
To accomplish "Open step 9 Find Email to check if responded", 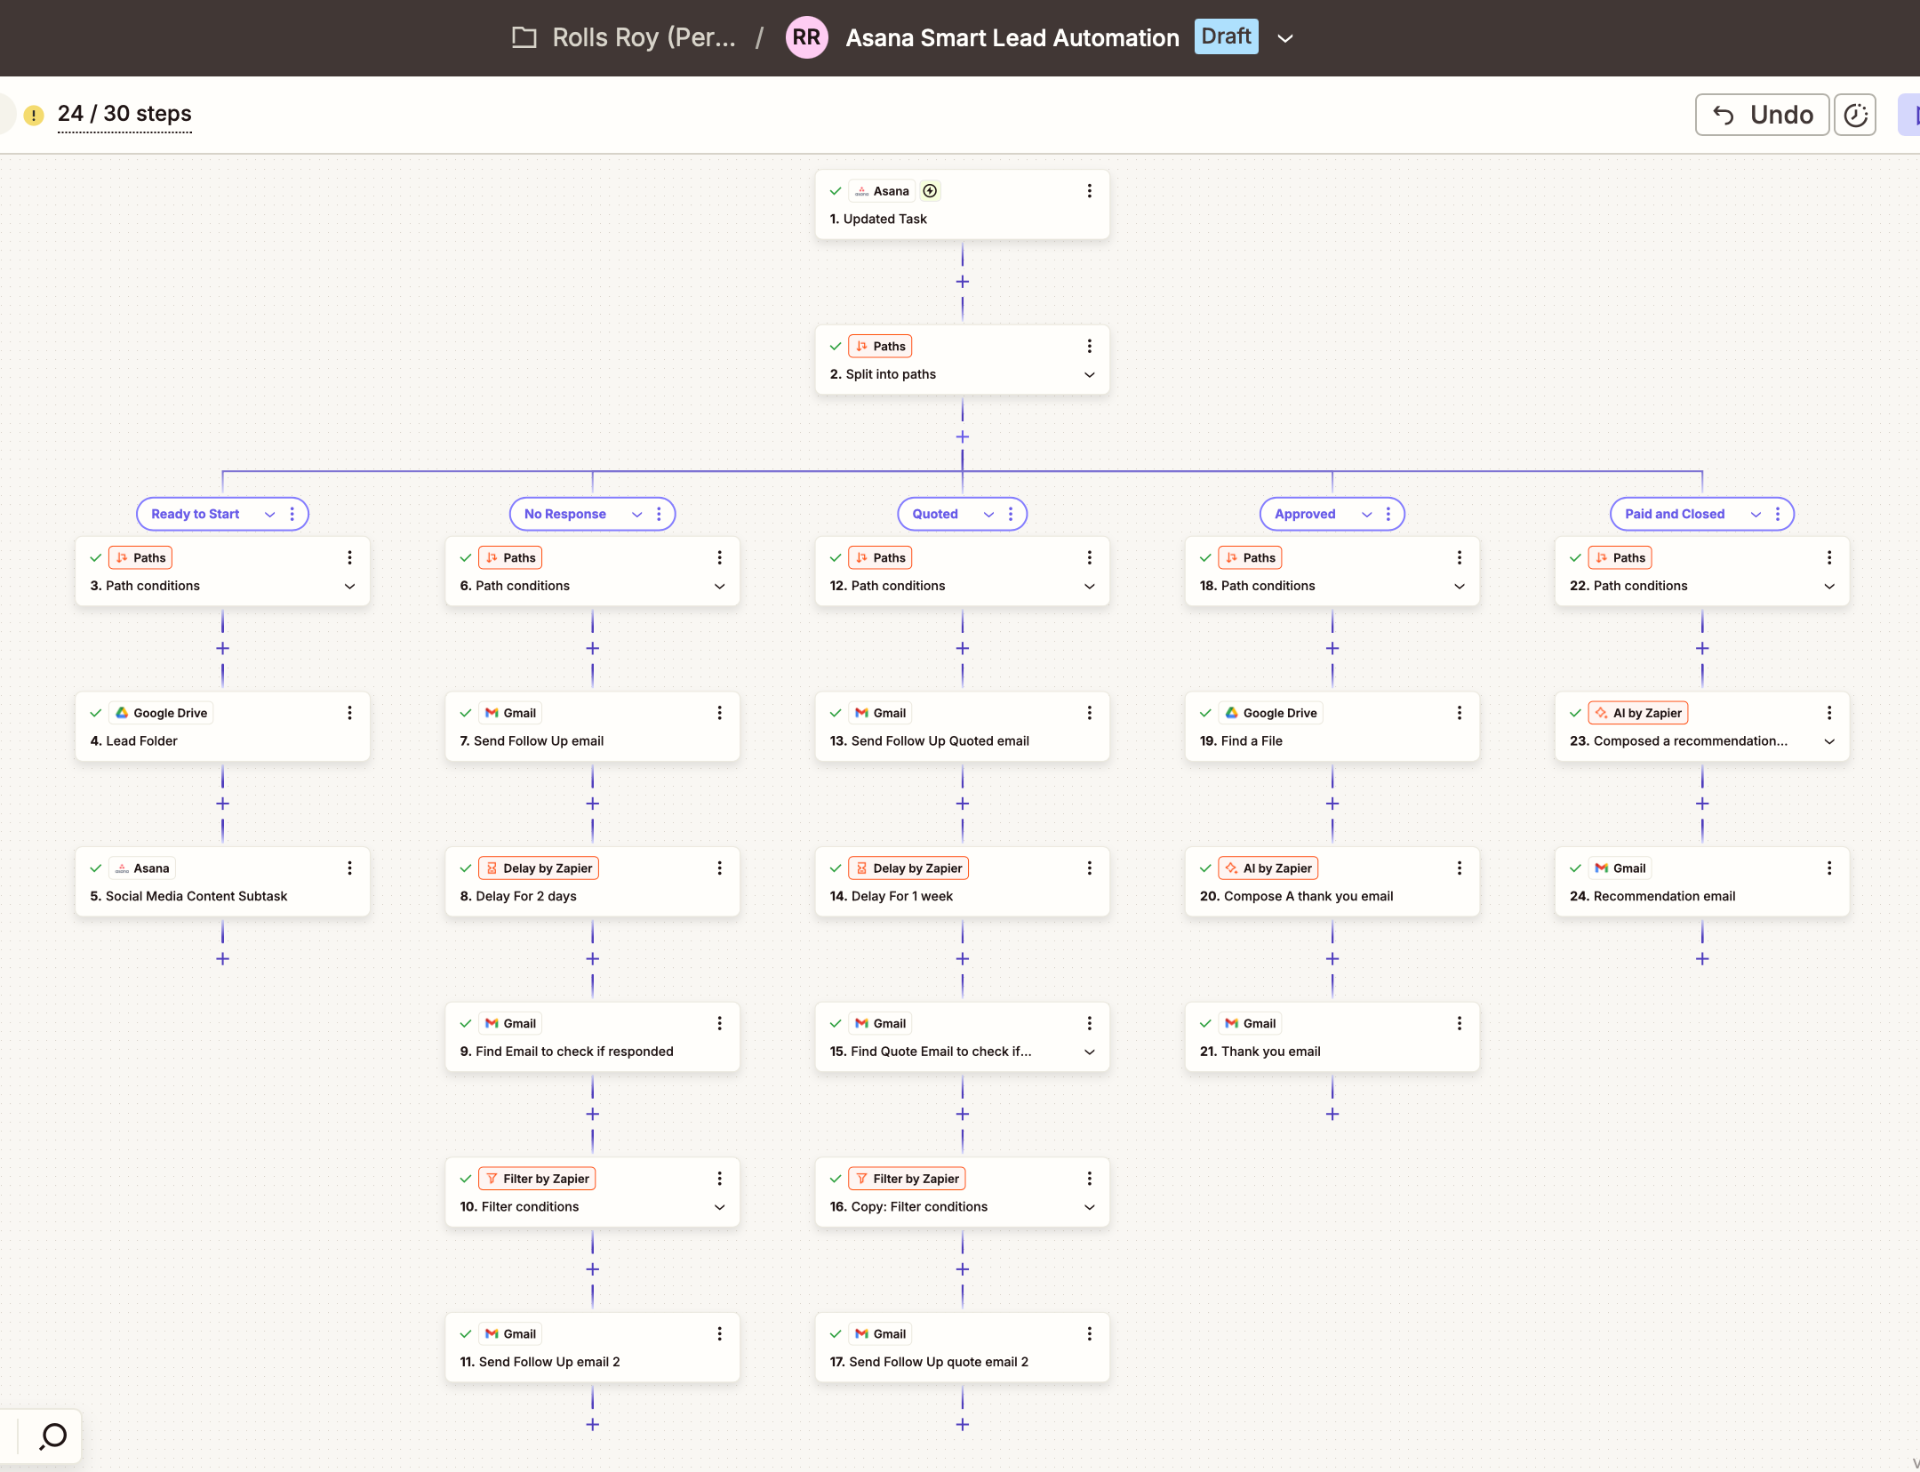I will click(592, 1037).
